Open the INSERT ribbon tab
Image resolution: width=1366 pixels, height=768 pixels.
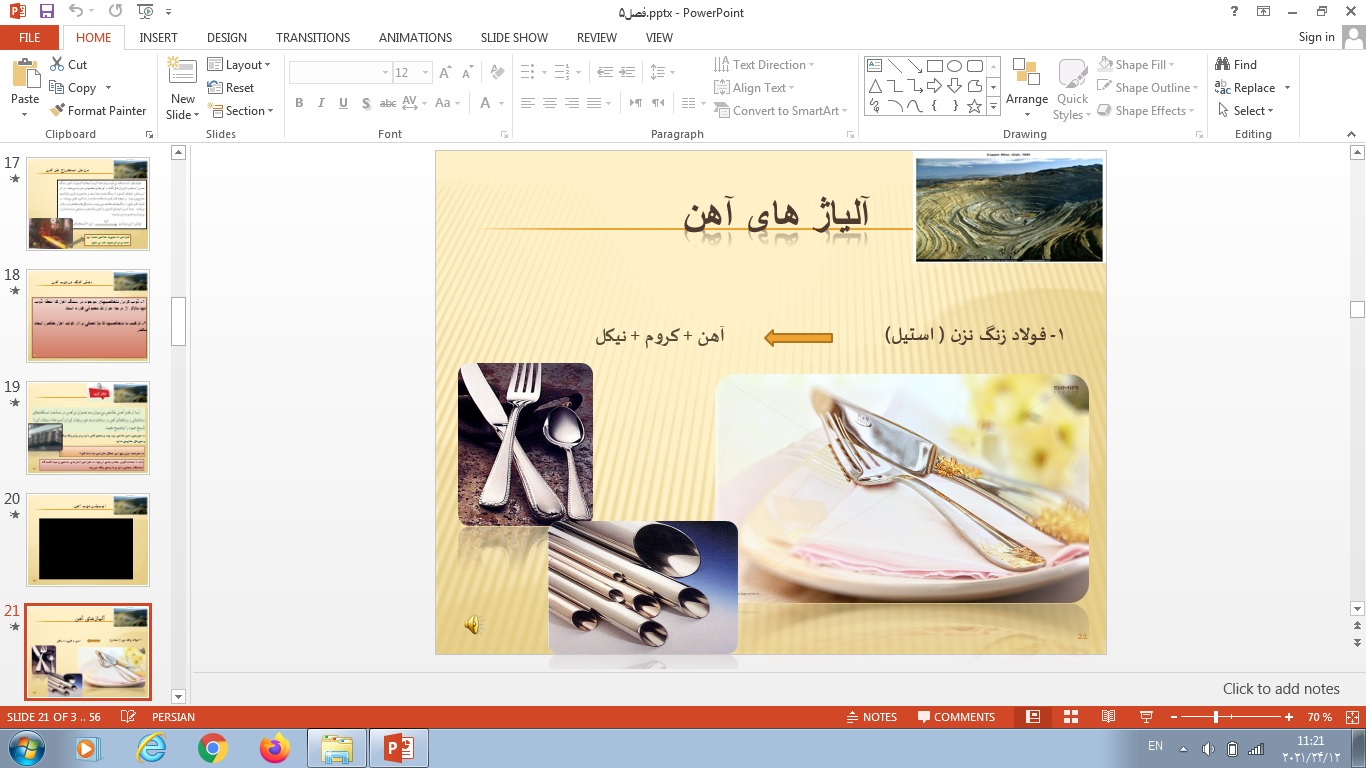point(158,37)
